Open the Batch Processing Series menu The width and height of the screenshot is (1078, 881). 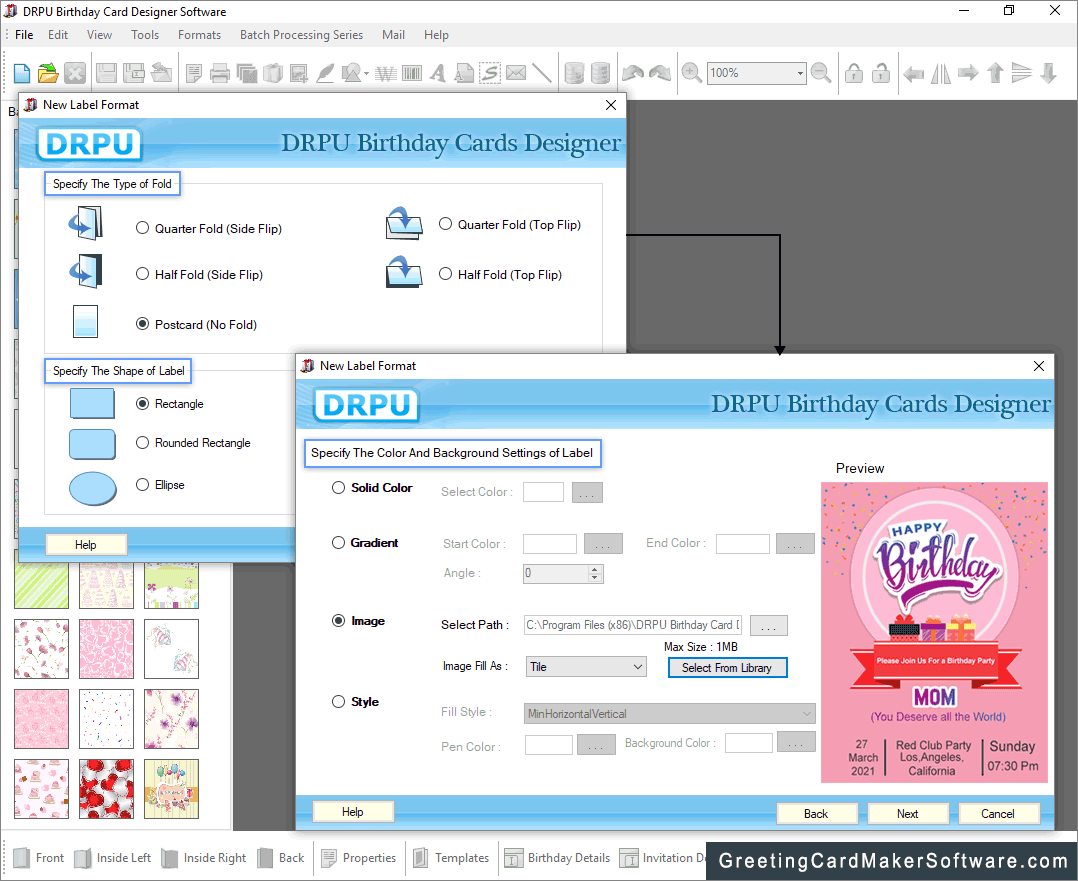pyautogui.click(x=301, y=34)
